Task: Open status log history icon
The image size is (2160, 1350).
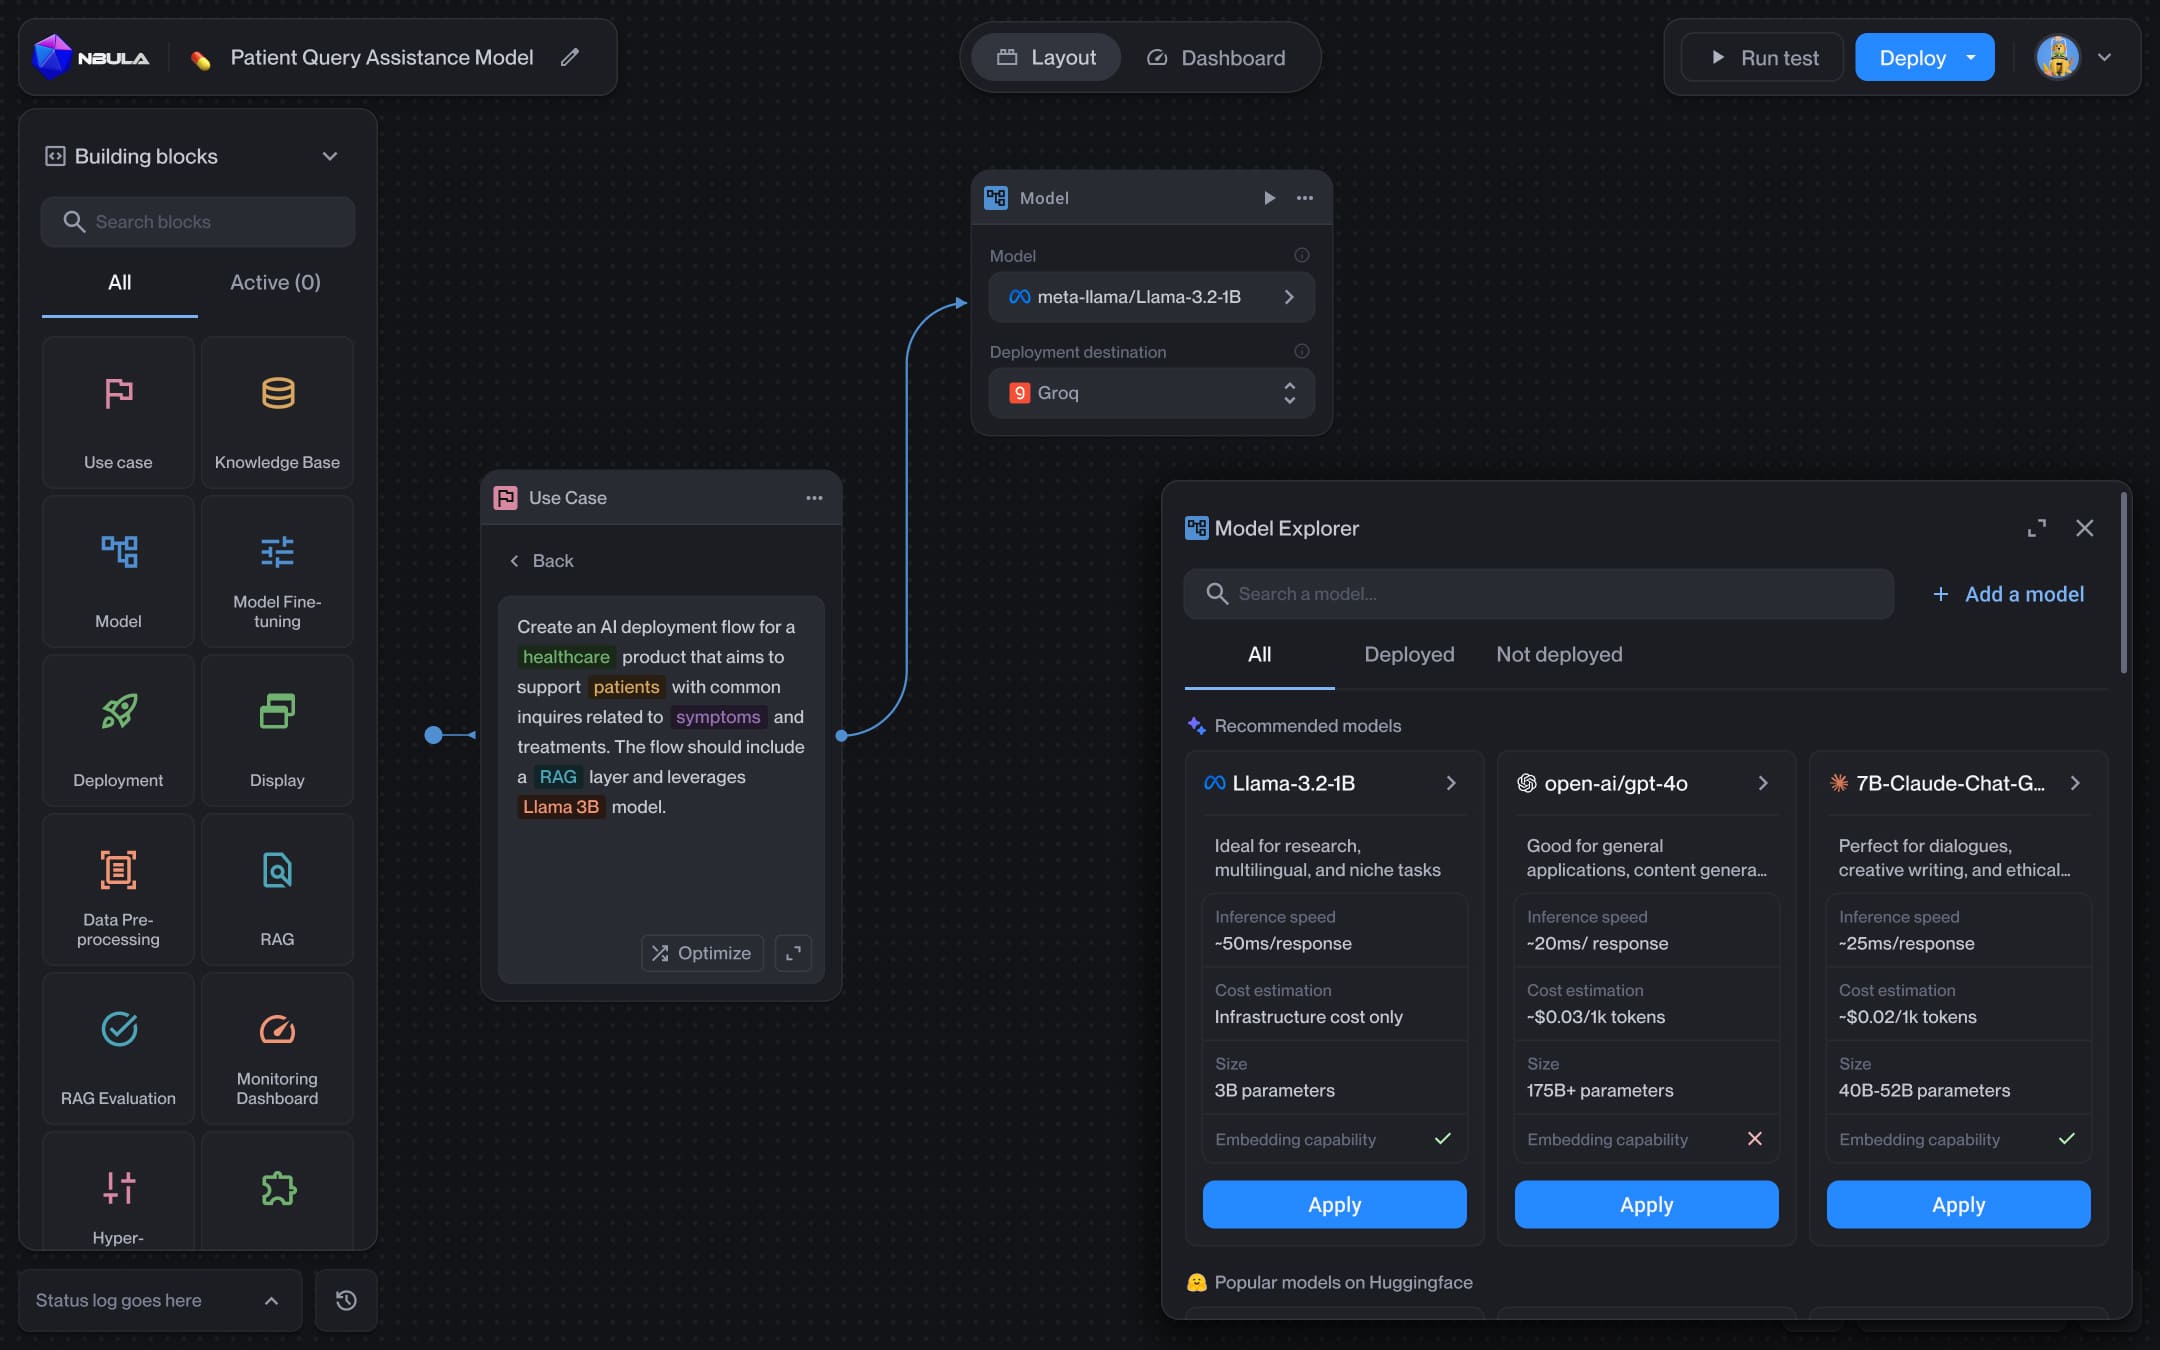Action: (x=346, y=1300)
